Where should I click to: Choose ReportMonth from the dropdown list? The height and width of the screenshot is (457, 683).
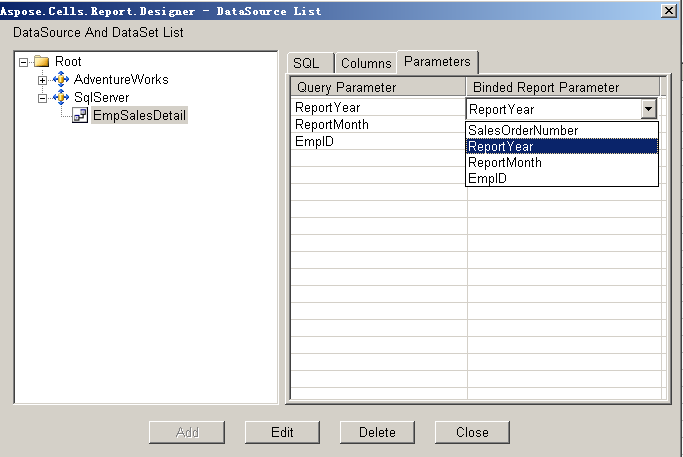tap(562, 162)
